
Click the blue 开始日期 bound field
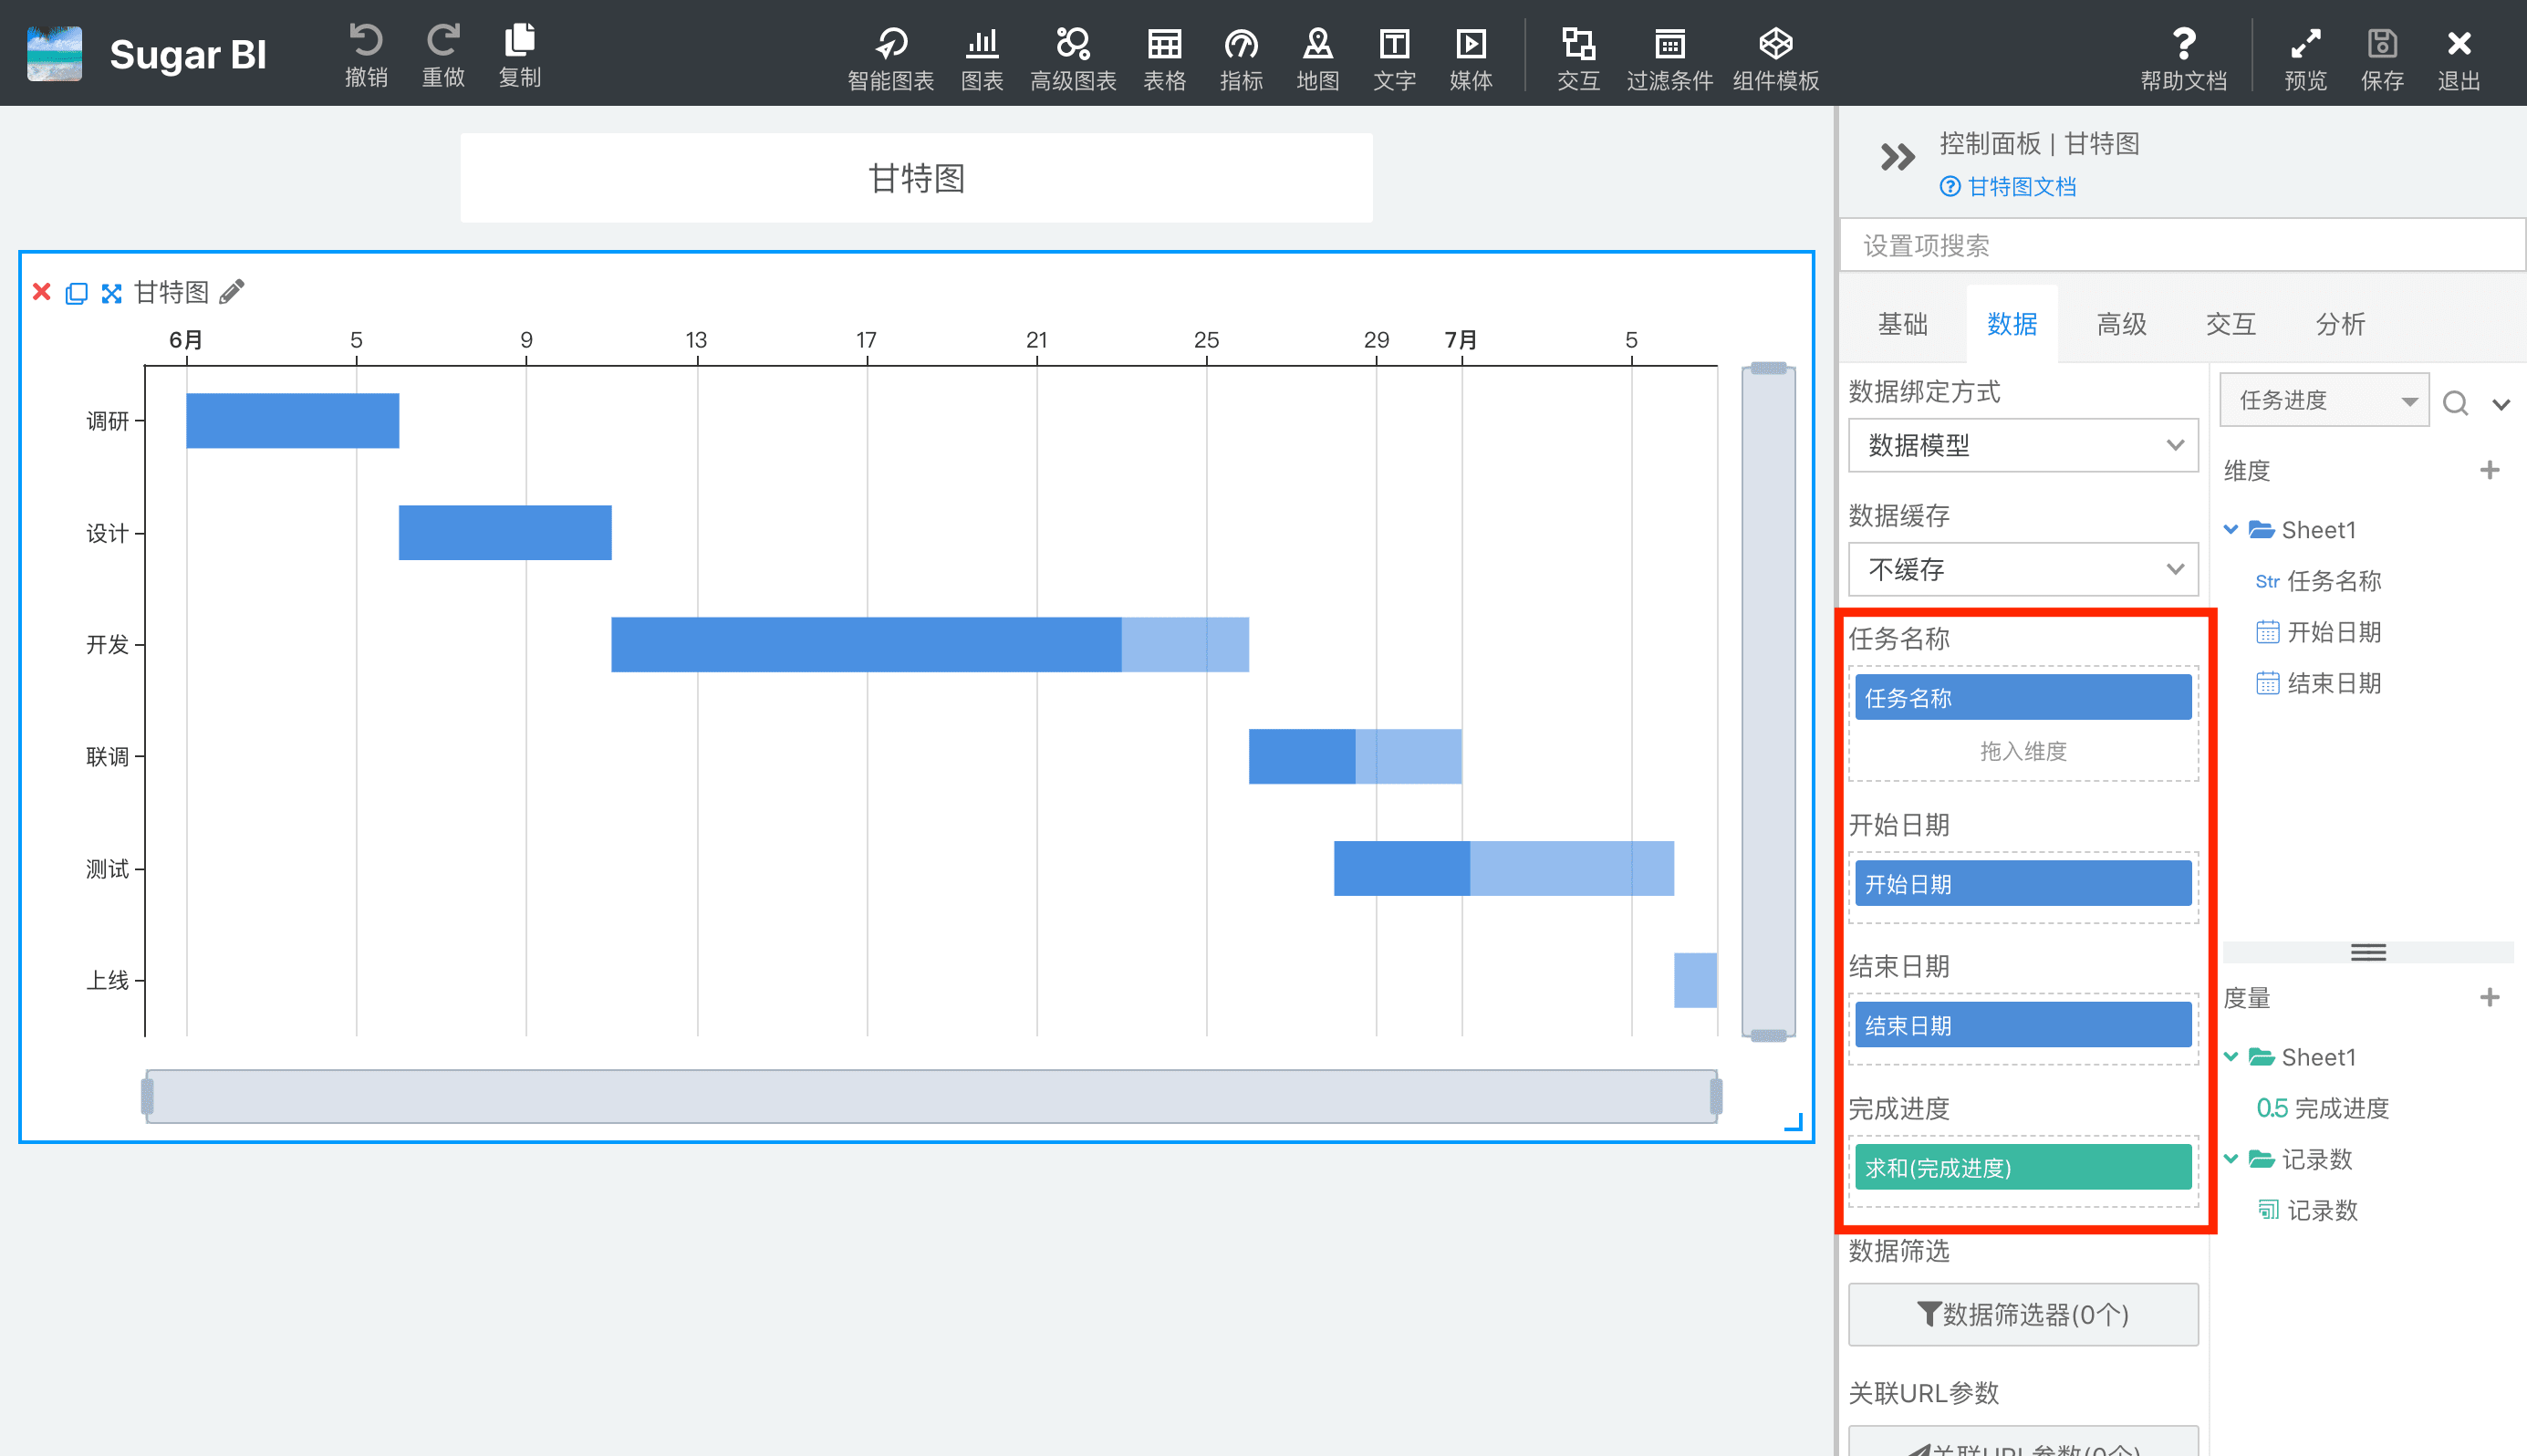2023,883
